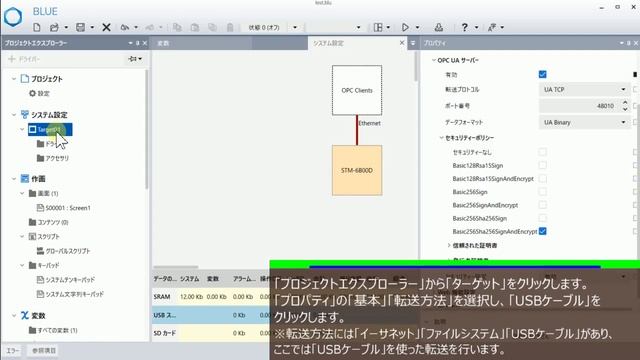Collapse the セキュリティーポリシー section
Image resolution: width=640 pixels, height=360 pixels.
click(x=441, y=138)
